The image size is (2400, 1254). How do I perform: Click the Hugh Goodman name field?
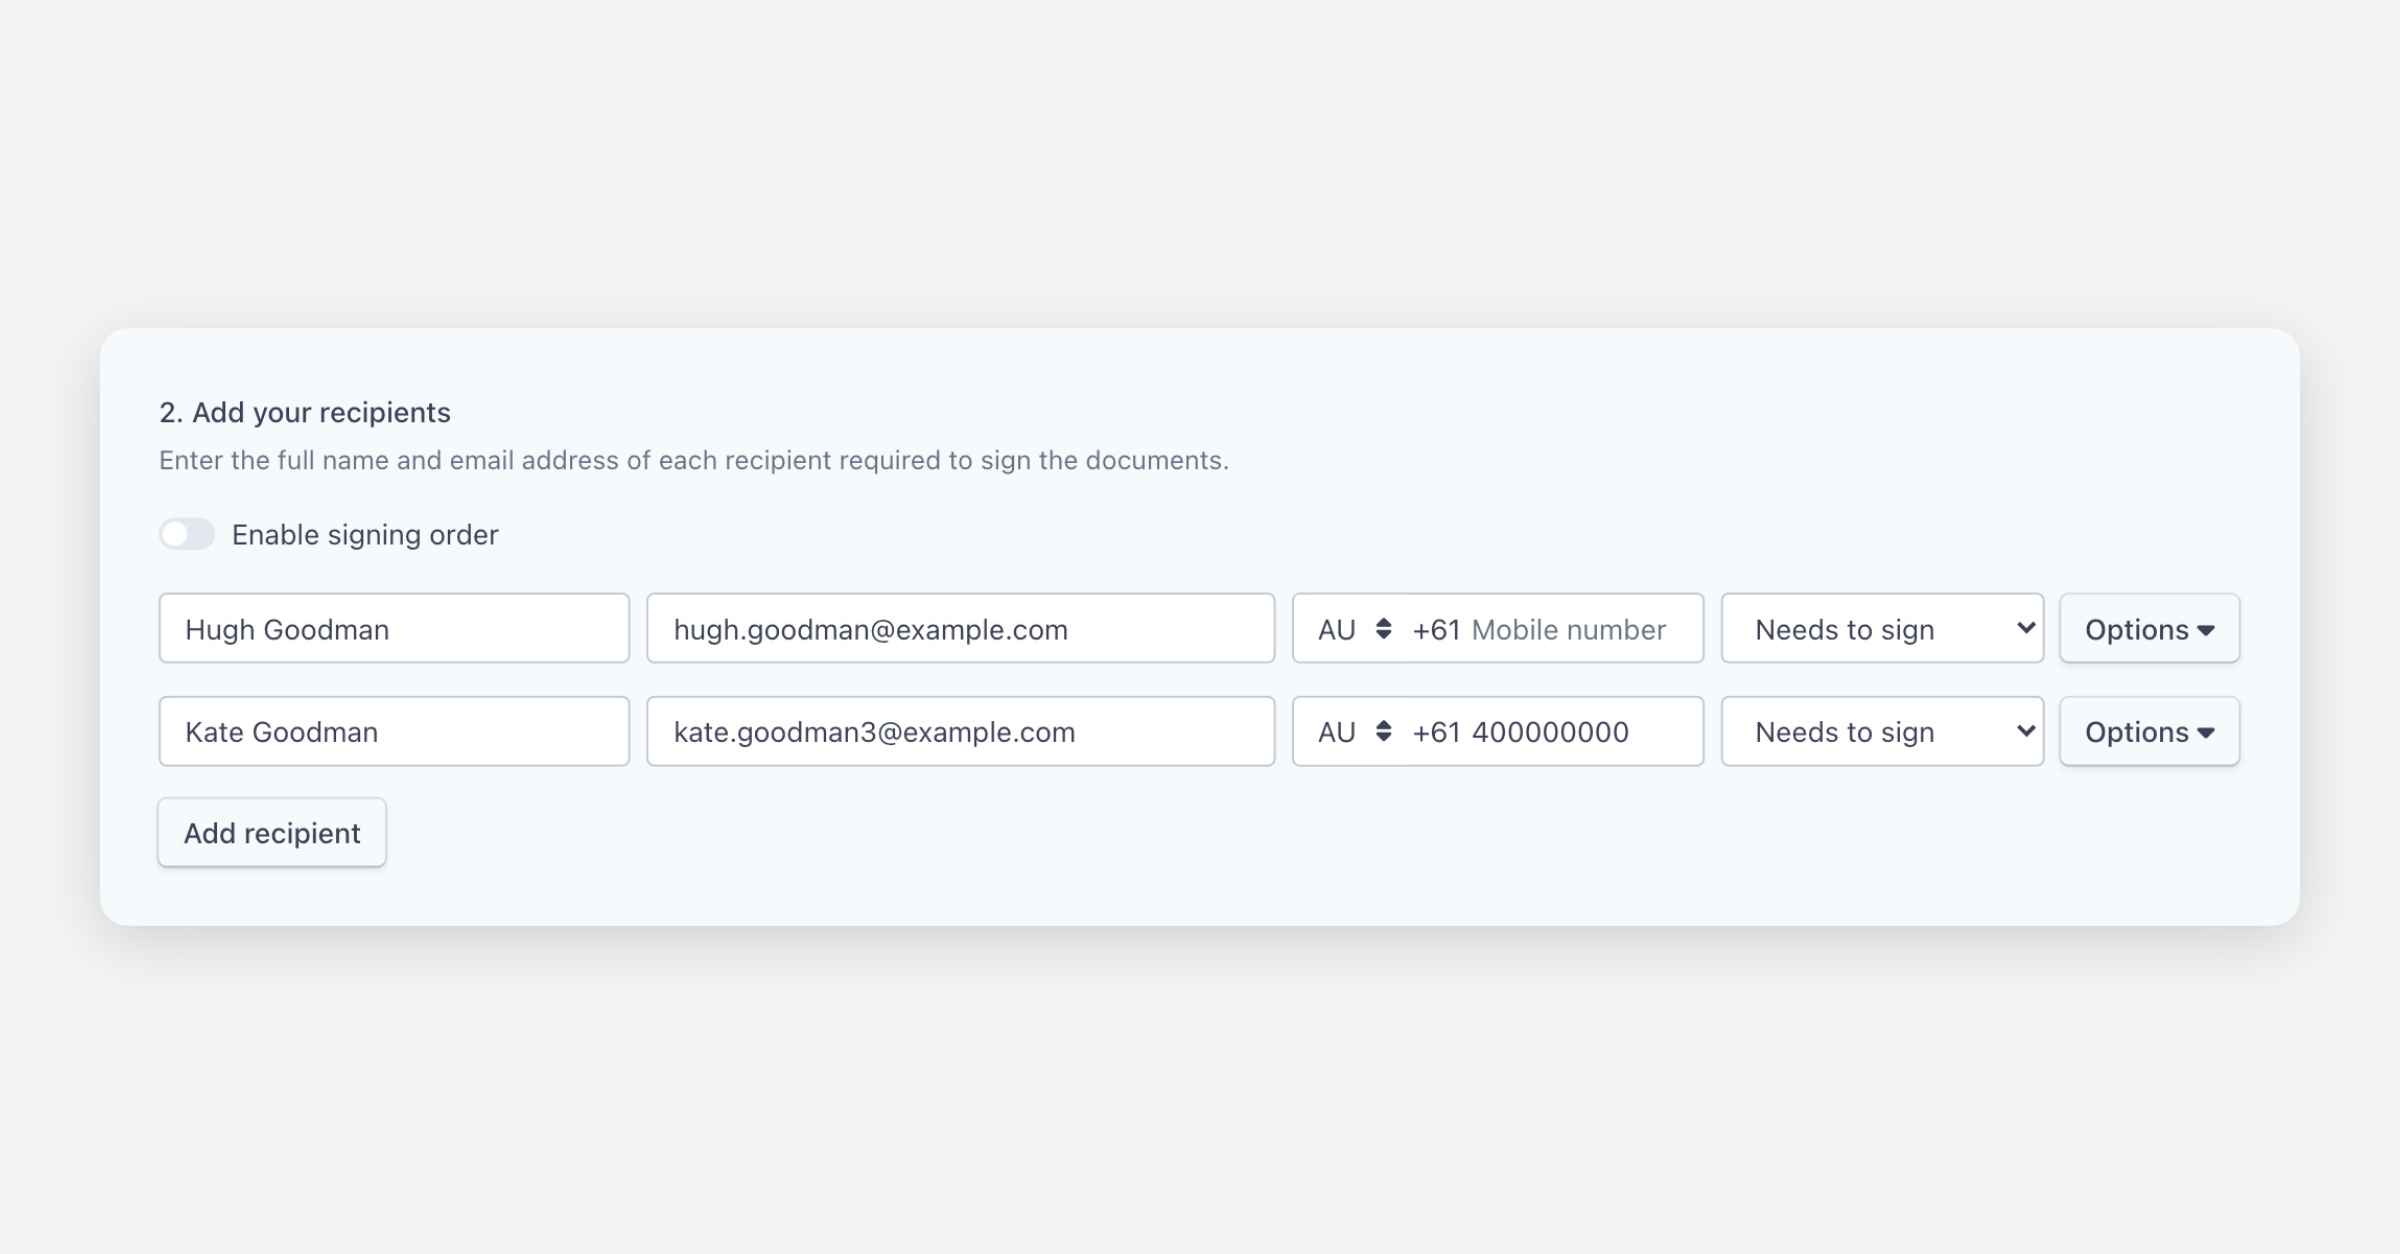[393, 629]
